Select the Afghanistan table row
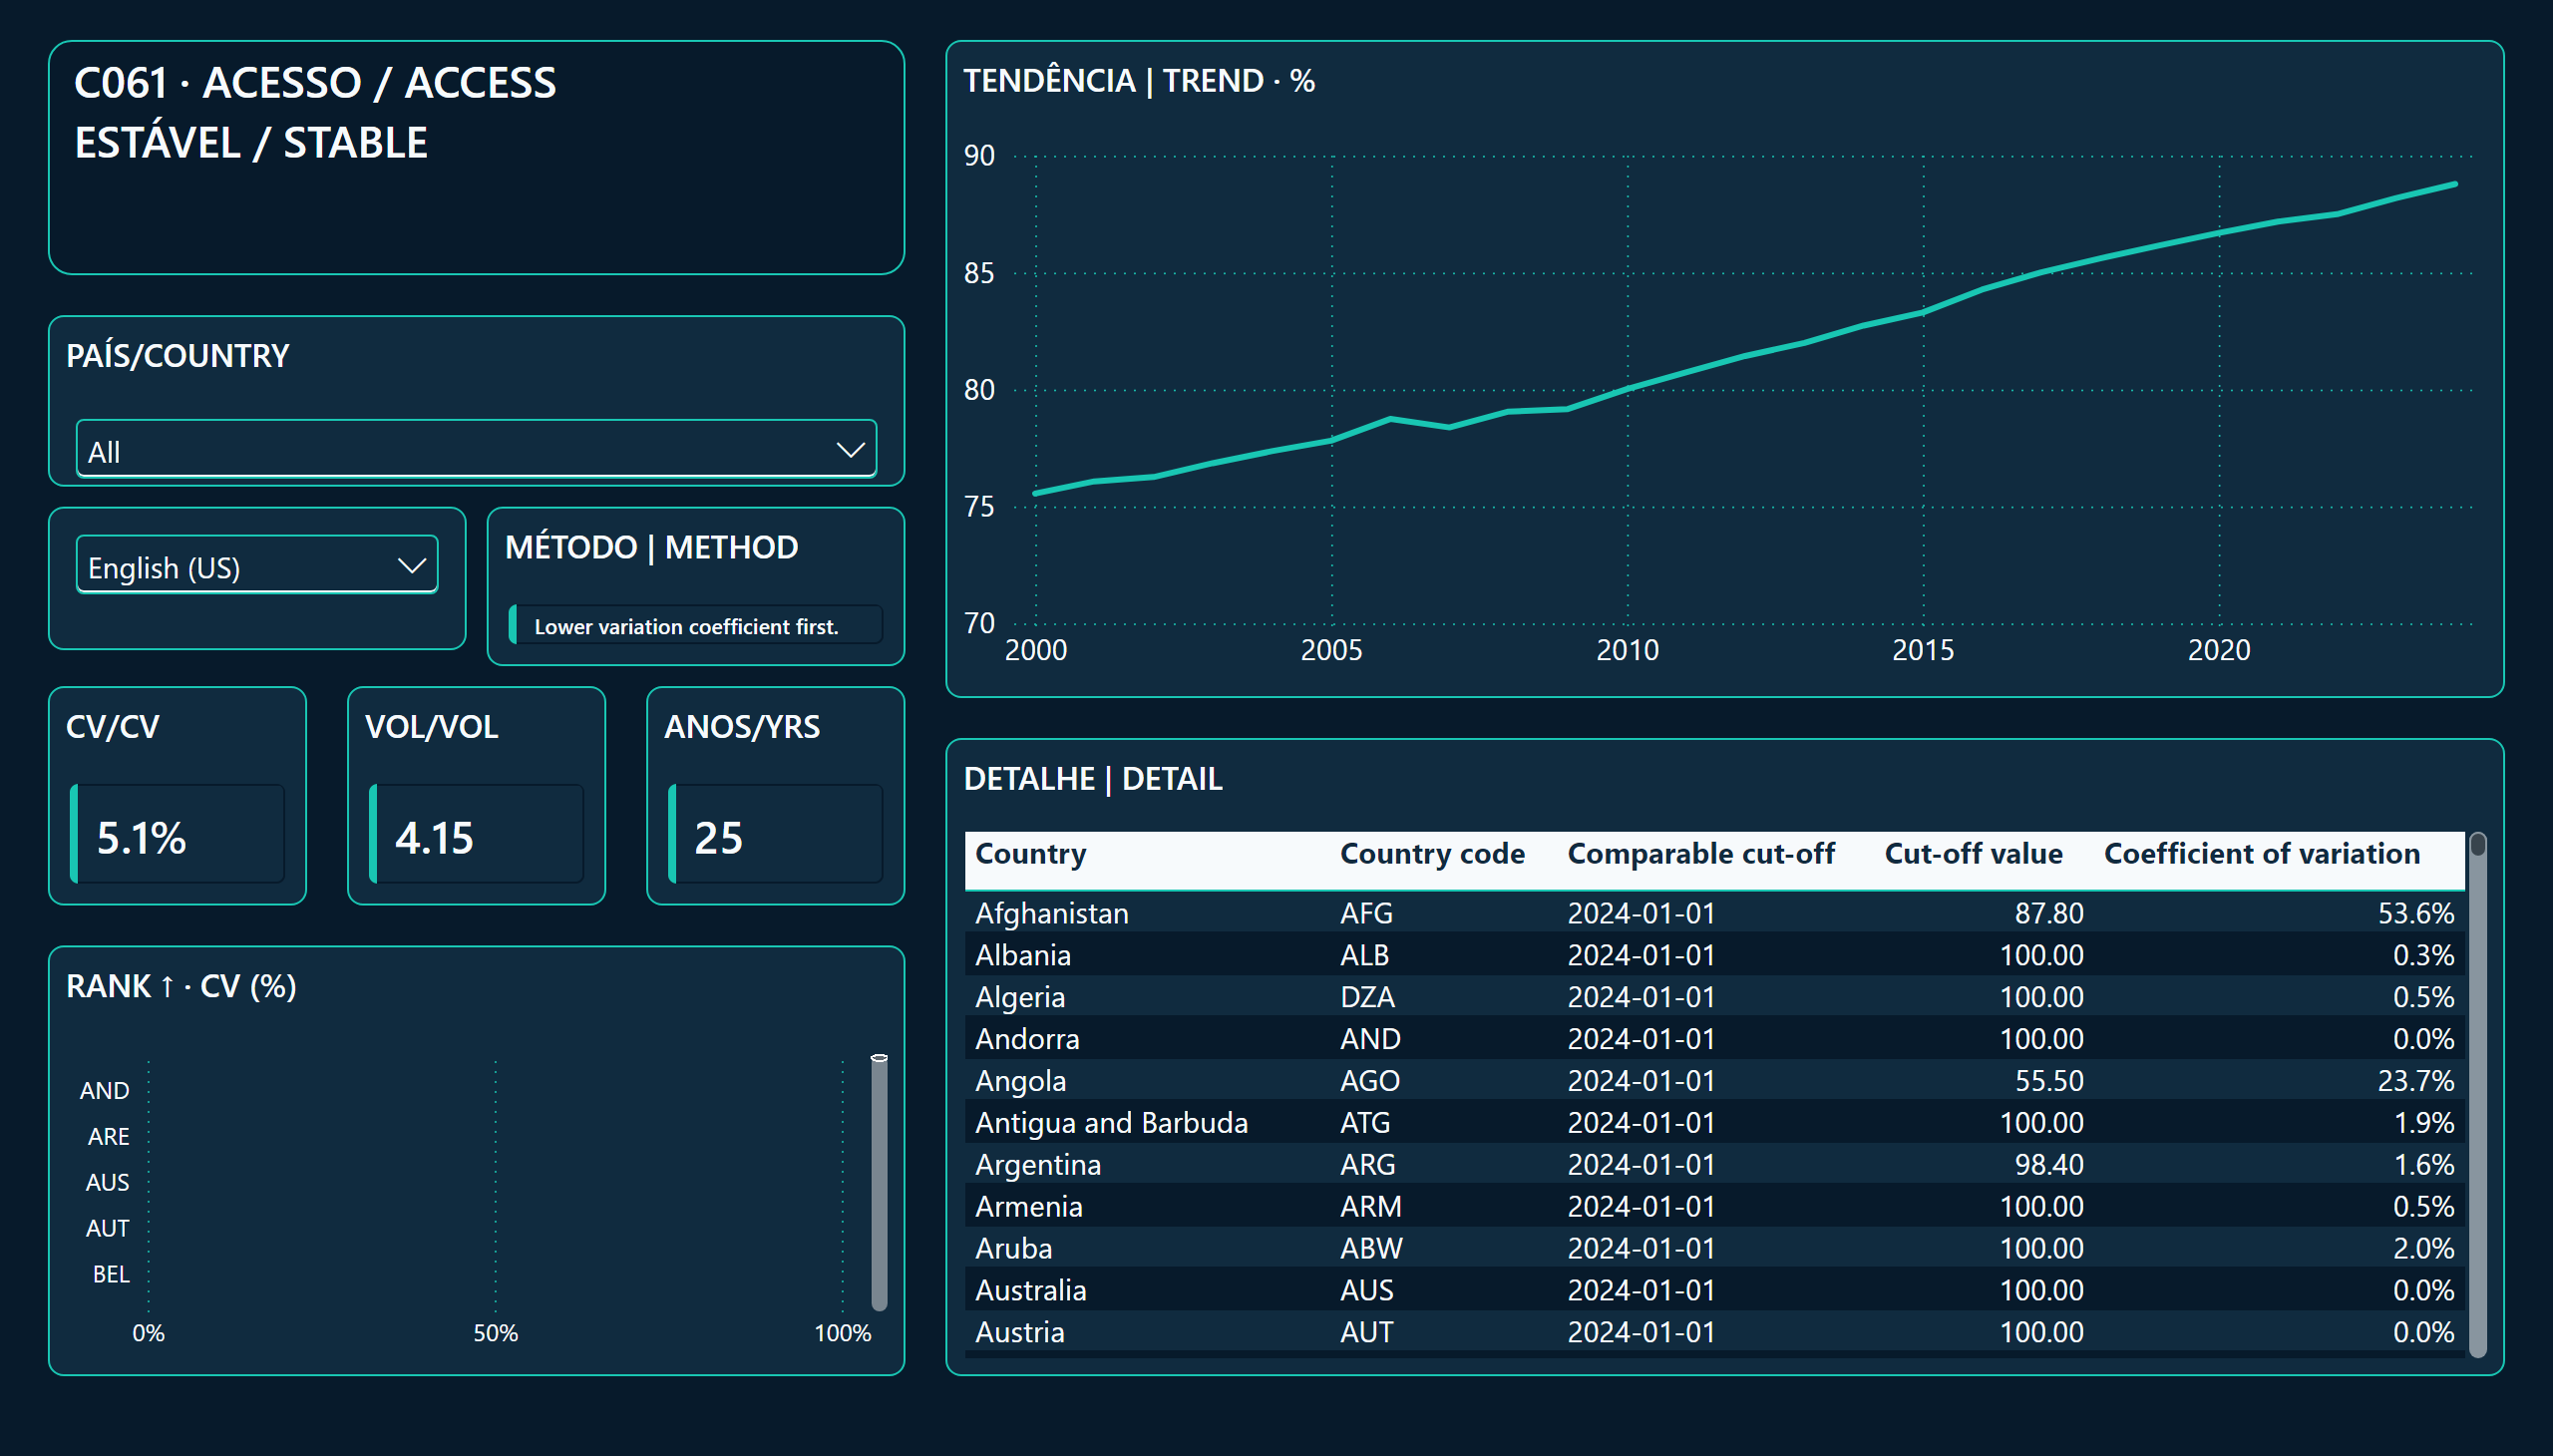2553x1456 pixels. (x=1714, y=912)
